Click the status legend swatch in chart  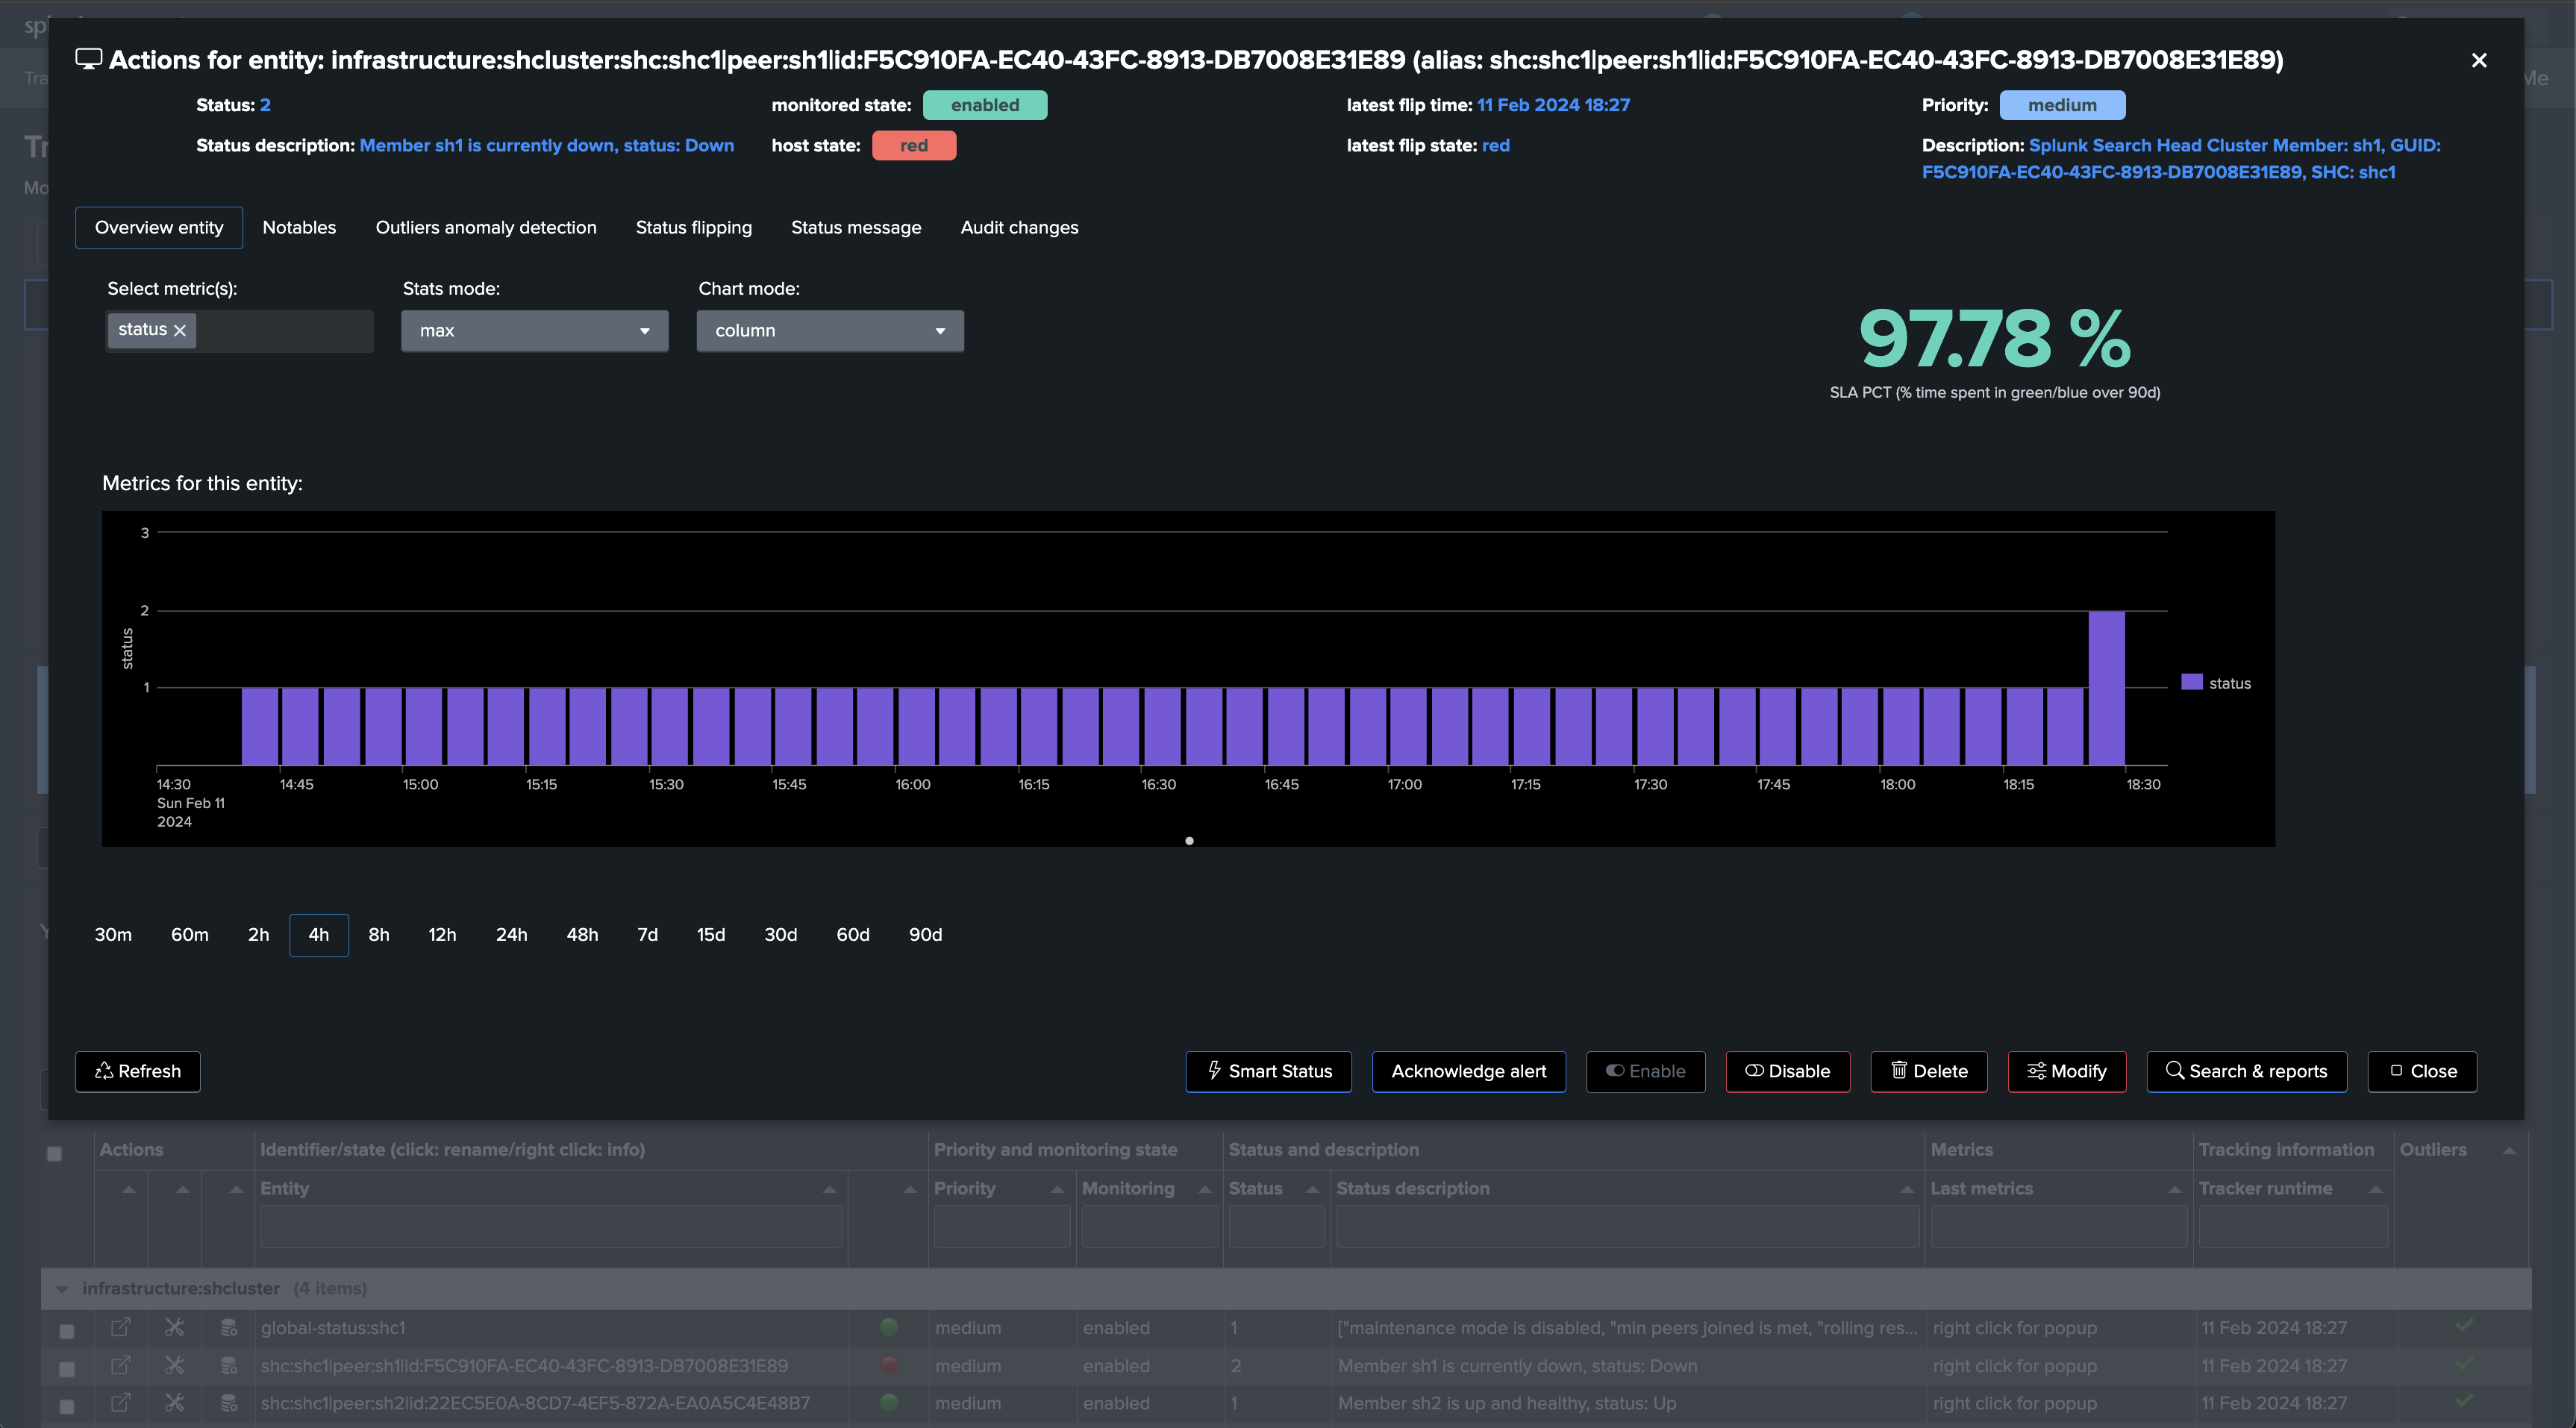tap(2191, 682)
